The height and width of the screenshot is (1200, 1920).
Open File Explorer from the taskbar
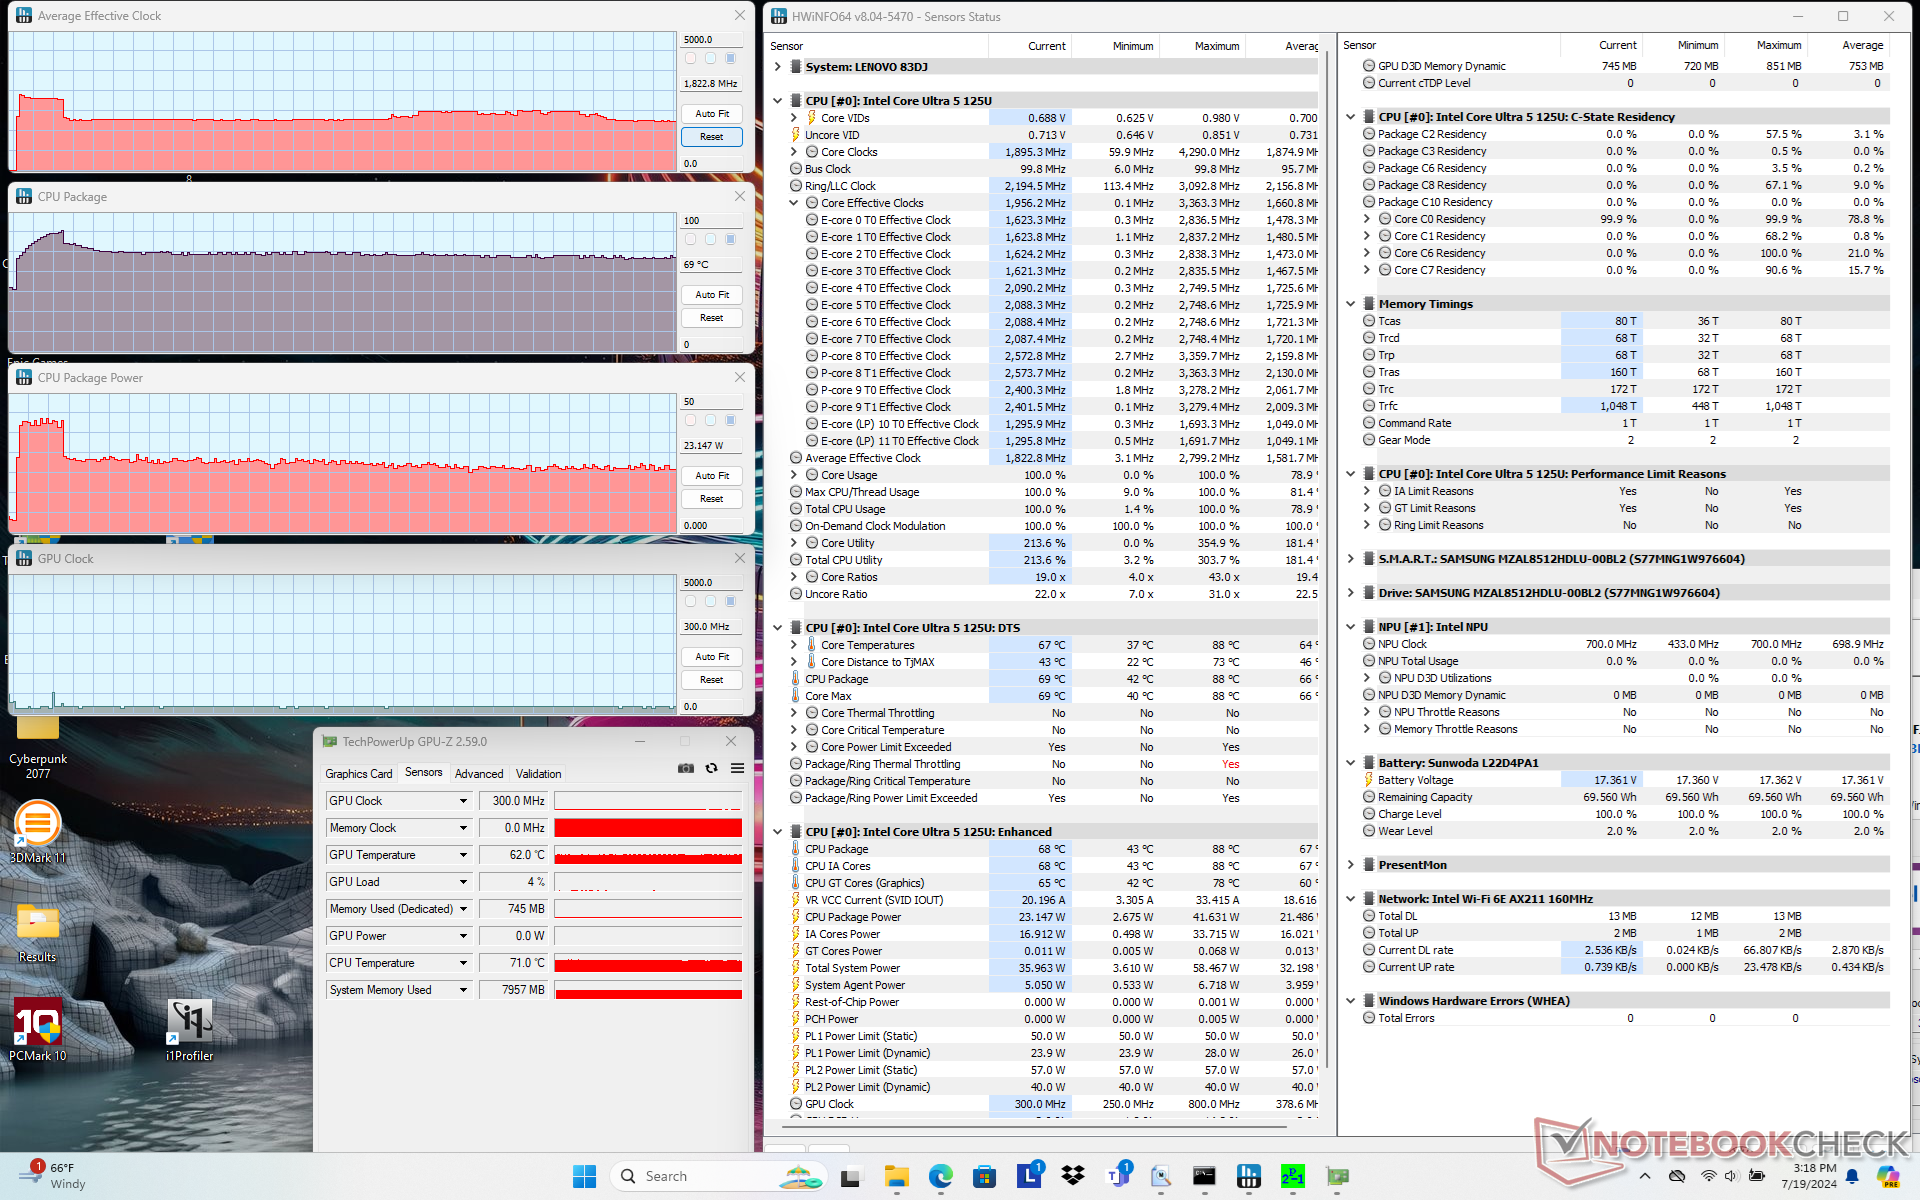coord(896,1176)
